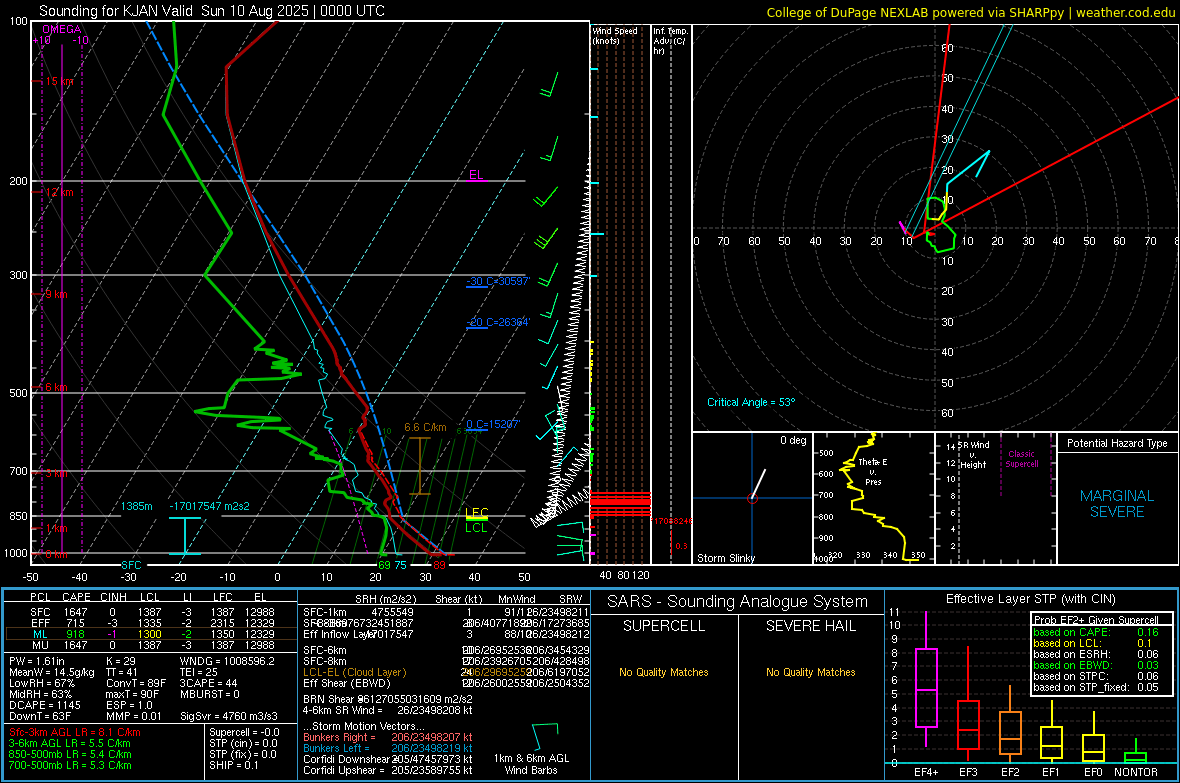Click the 'Theta-E v. Pres' plot label
Viewport: 1180px width, 783px height.
point(873,471)
